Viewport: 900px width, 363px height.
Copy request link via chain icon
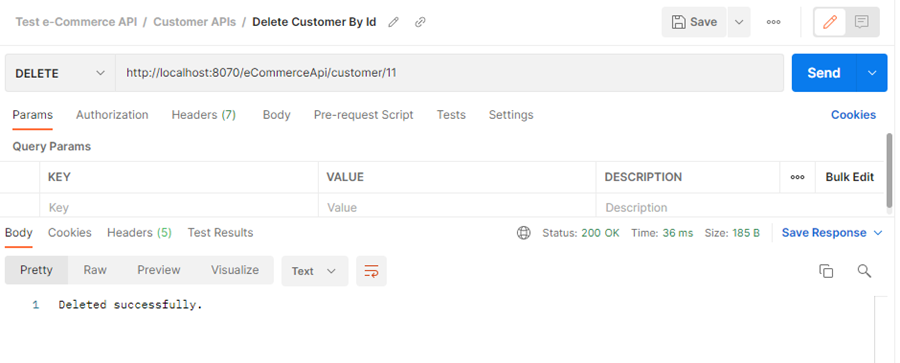420,22
